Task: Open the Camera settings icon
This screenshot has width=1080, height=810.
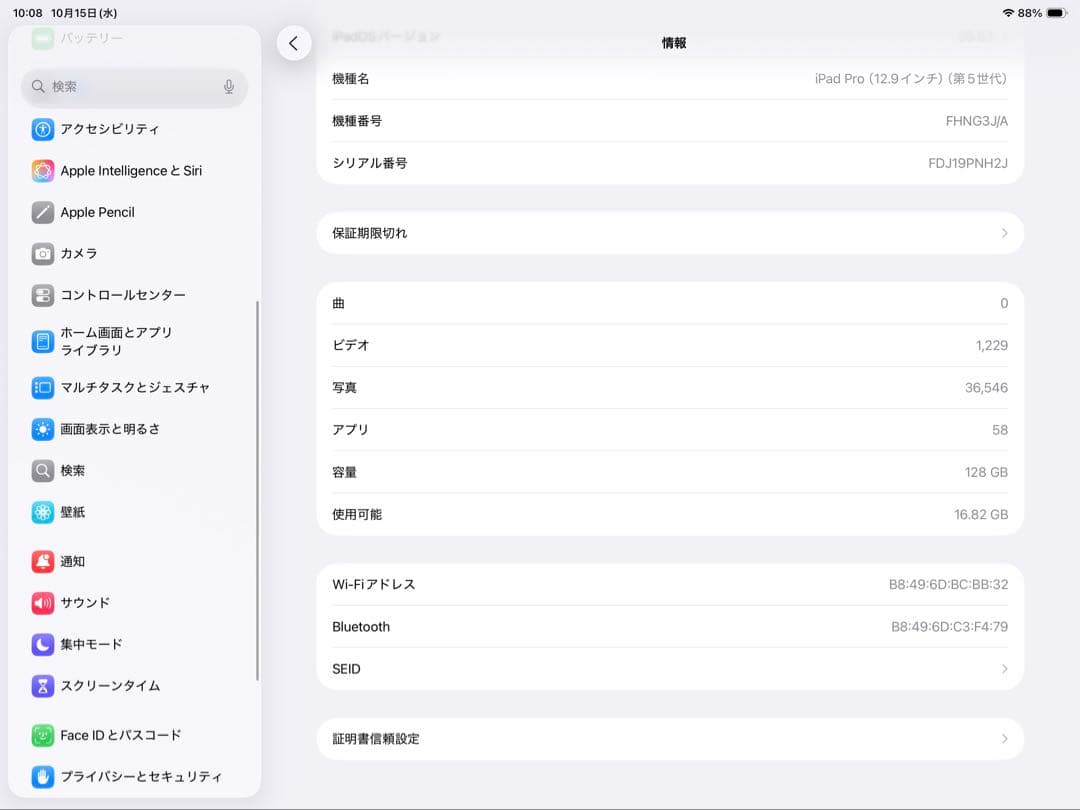Action: [41, 253]
